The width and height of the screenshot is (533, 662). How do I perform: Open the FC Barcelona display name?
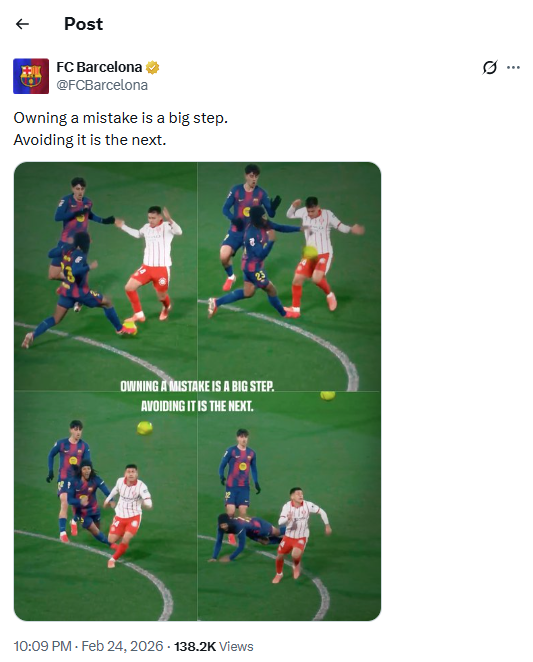click(x=99, y=67)
